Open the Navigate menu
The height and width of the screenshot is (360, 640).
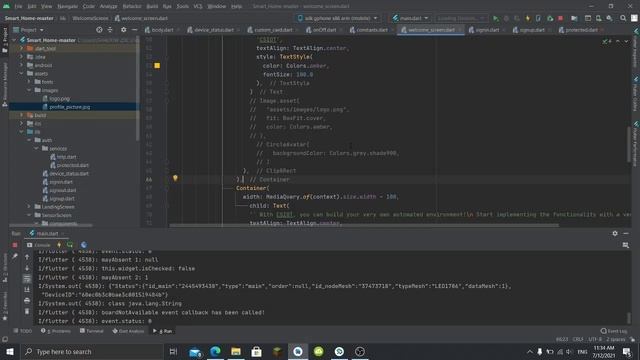pos(67,6)
